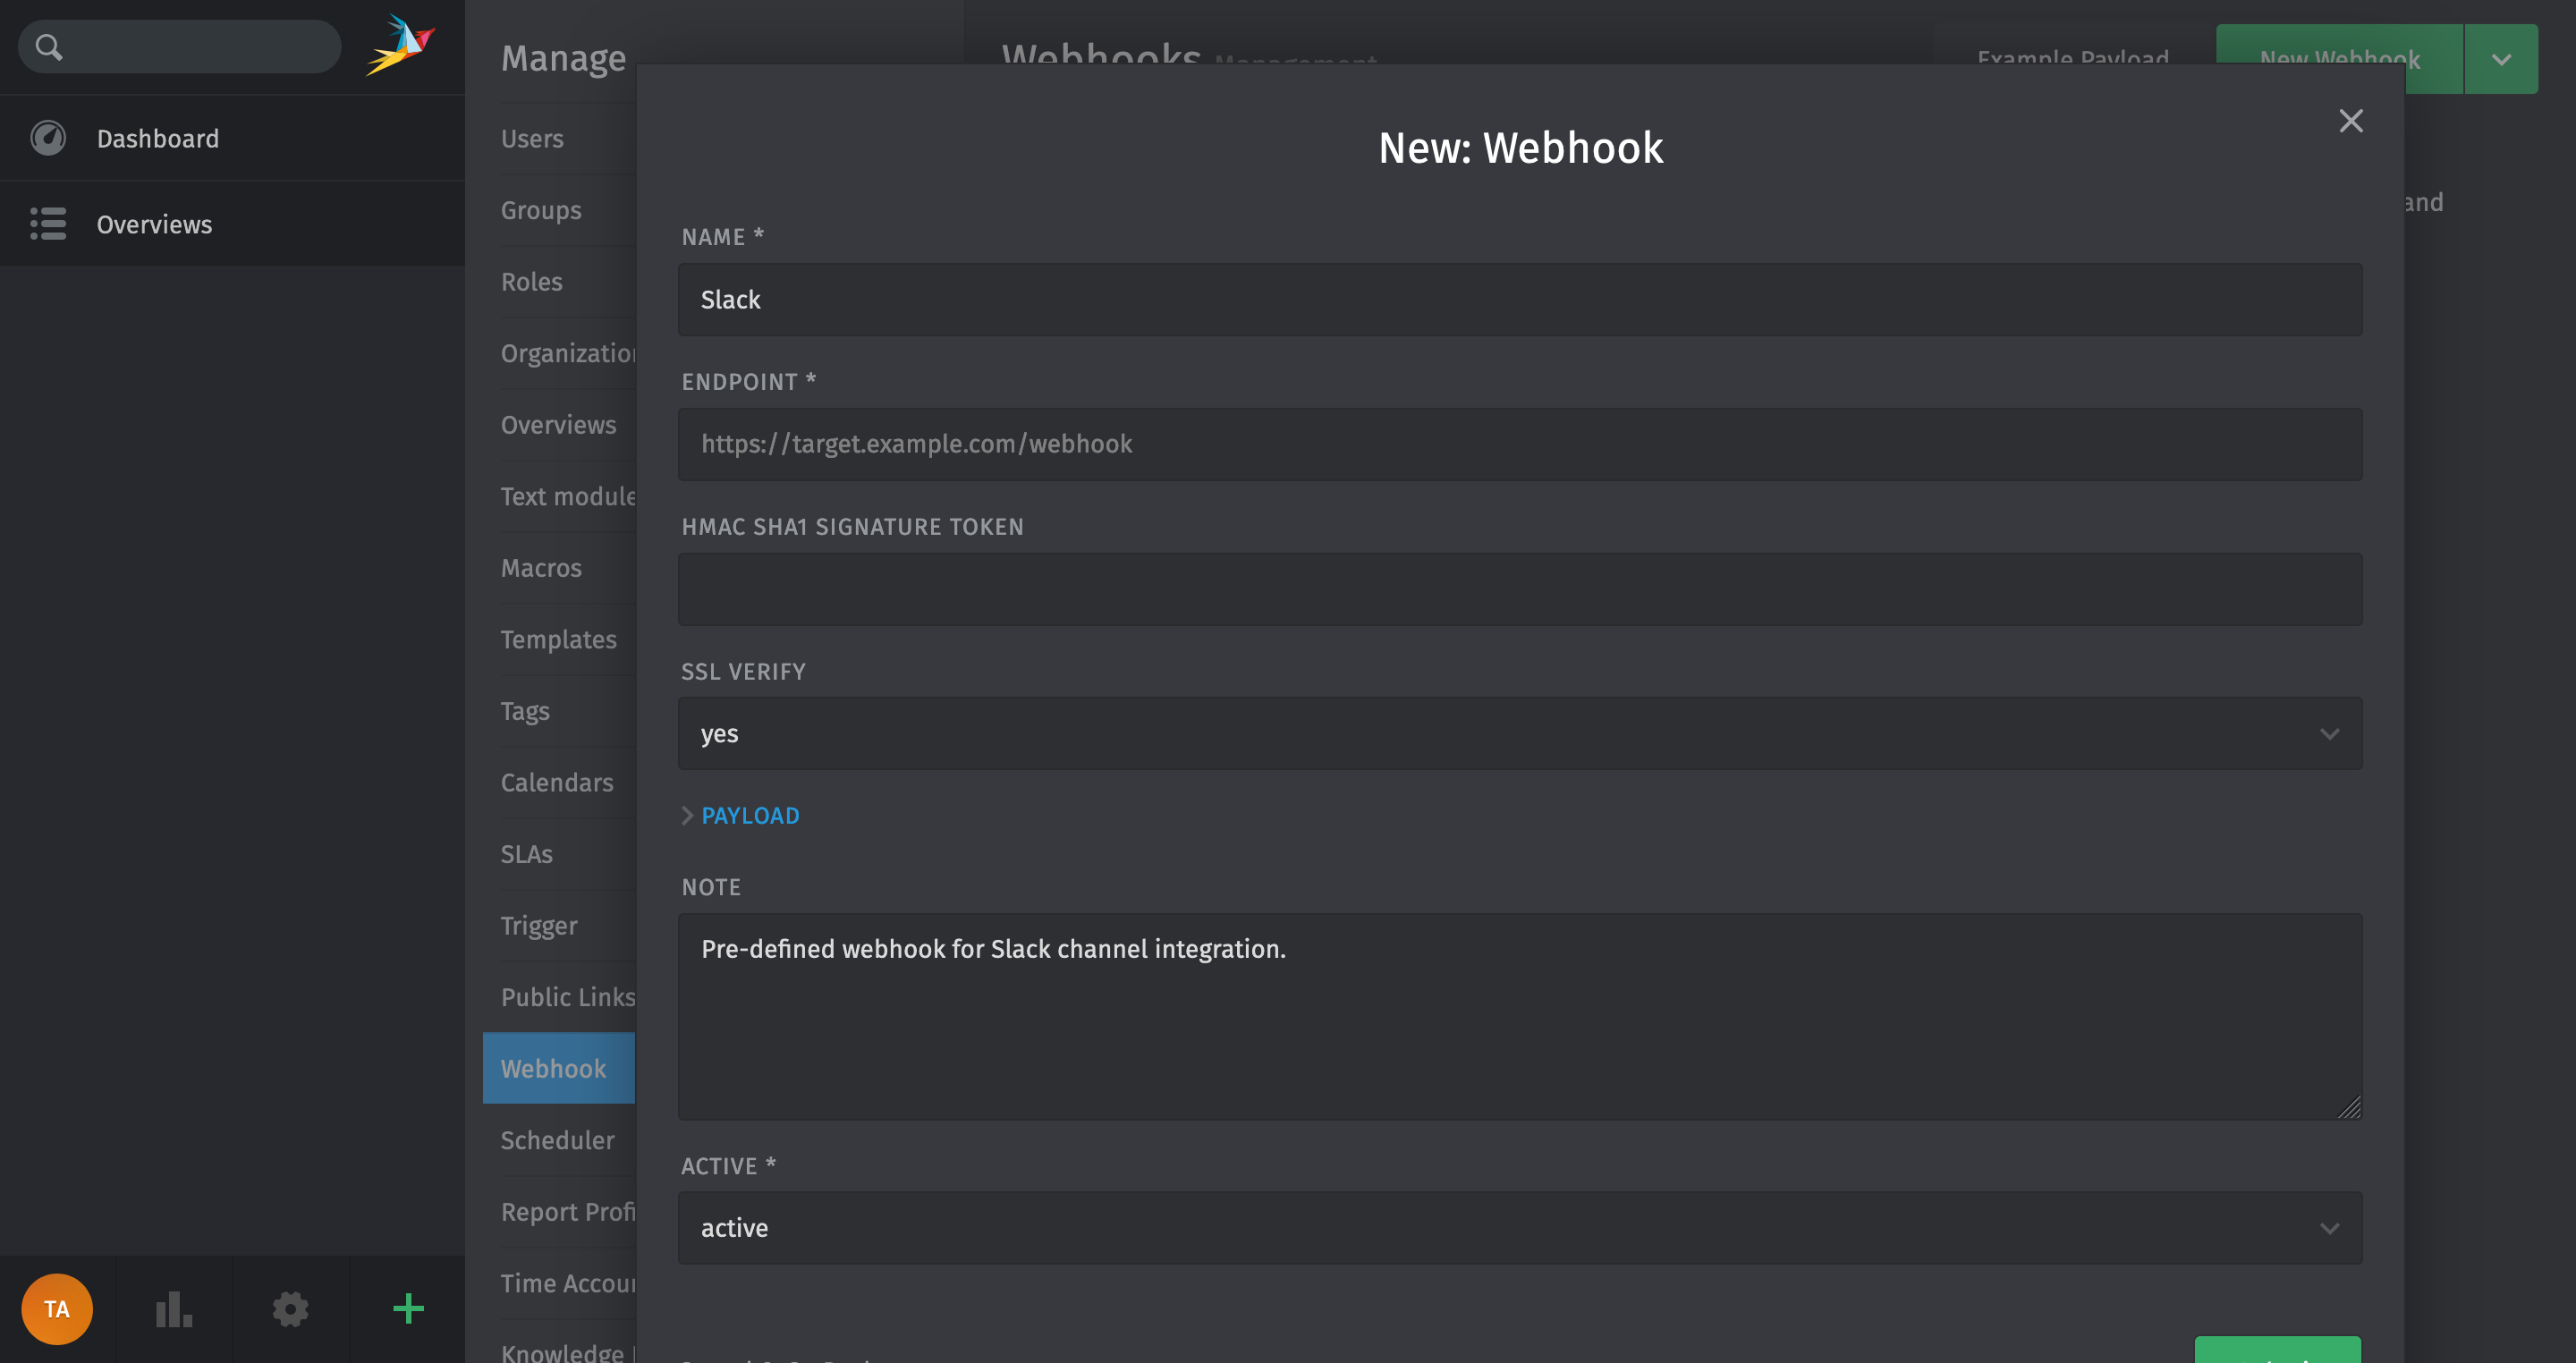Open the reporting bar chart icon
Viewport: 2576px width, 1363px height.
pos(174,1308)
